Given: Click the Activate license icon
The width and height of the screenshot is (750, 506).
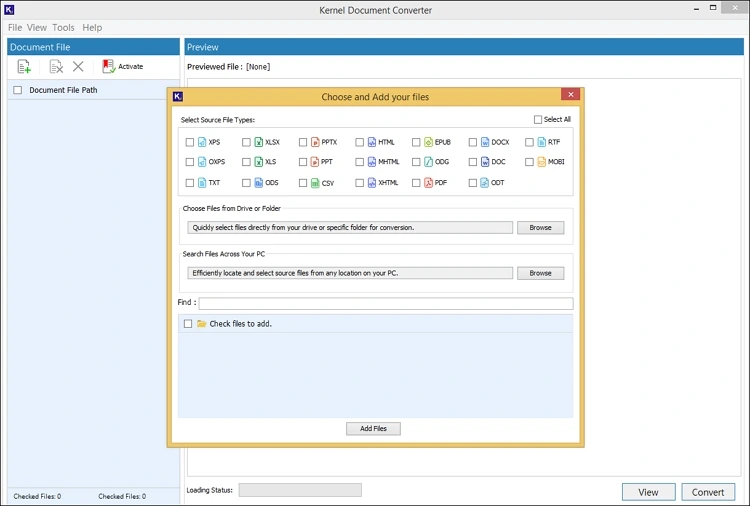Looking at the screenshot, I should (109, 67).
